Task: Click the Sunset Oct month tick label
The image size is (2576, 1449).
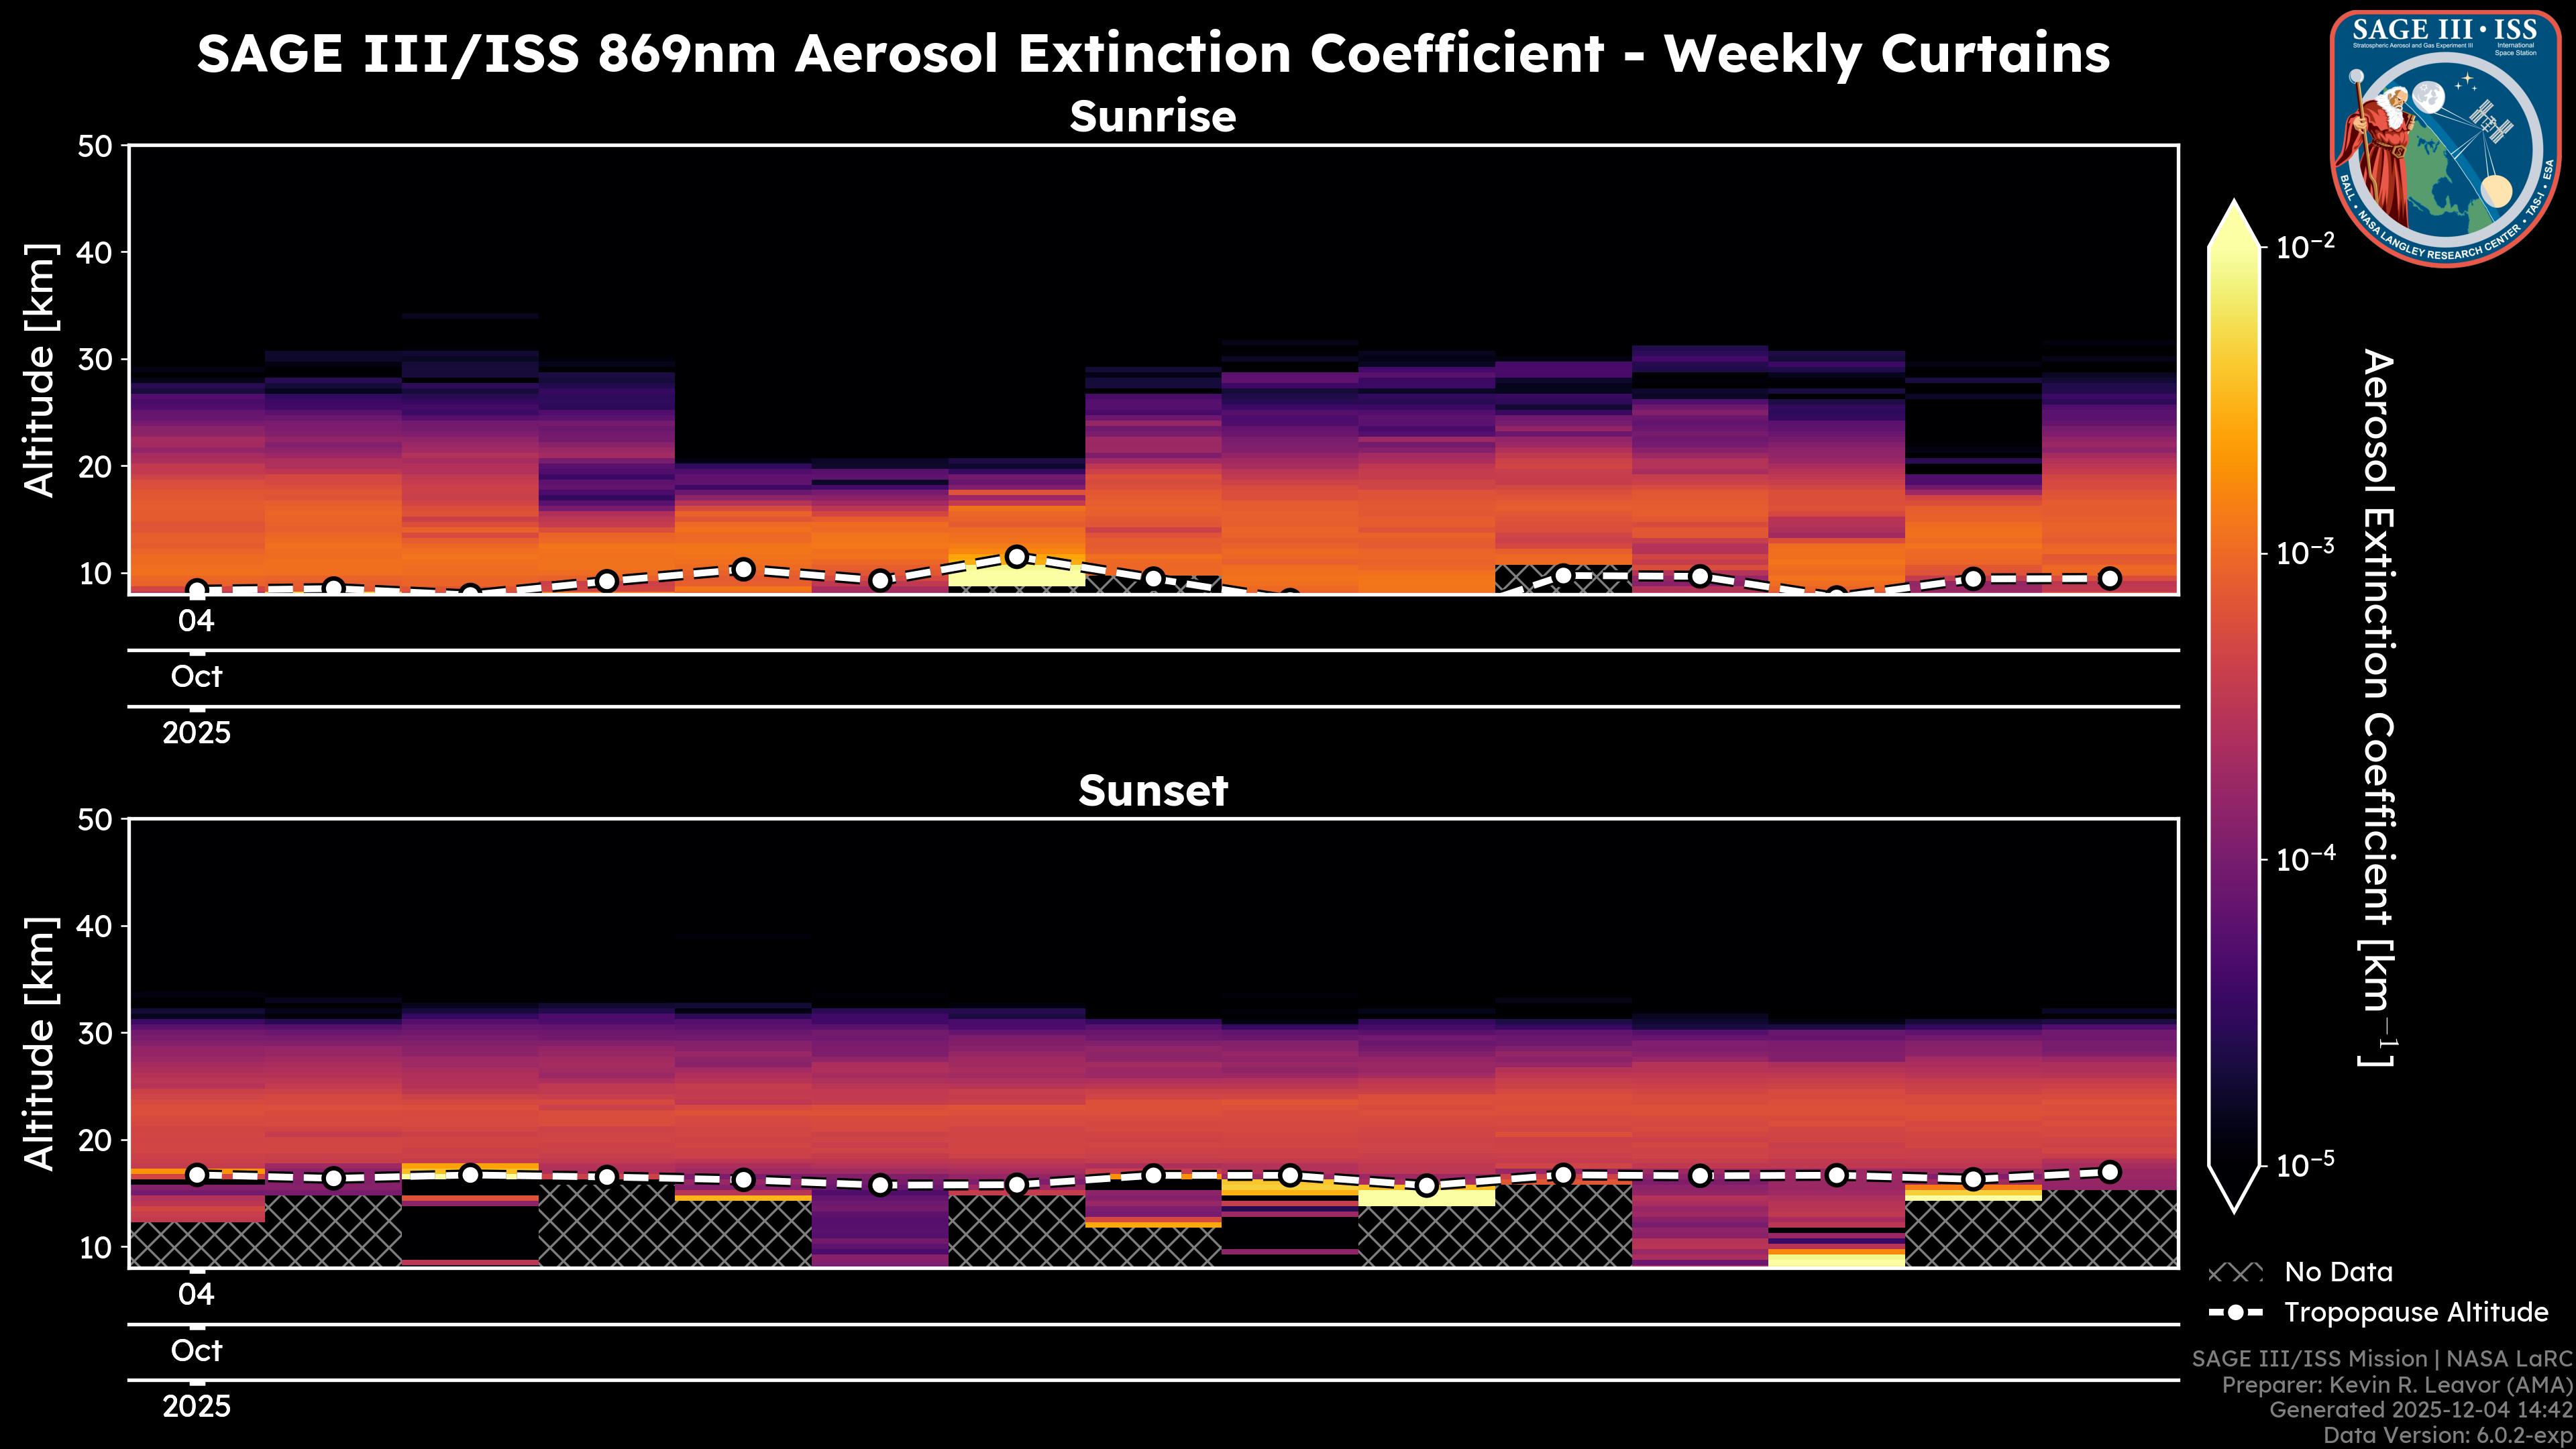Action: coord(196,1351)
